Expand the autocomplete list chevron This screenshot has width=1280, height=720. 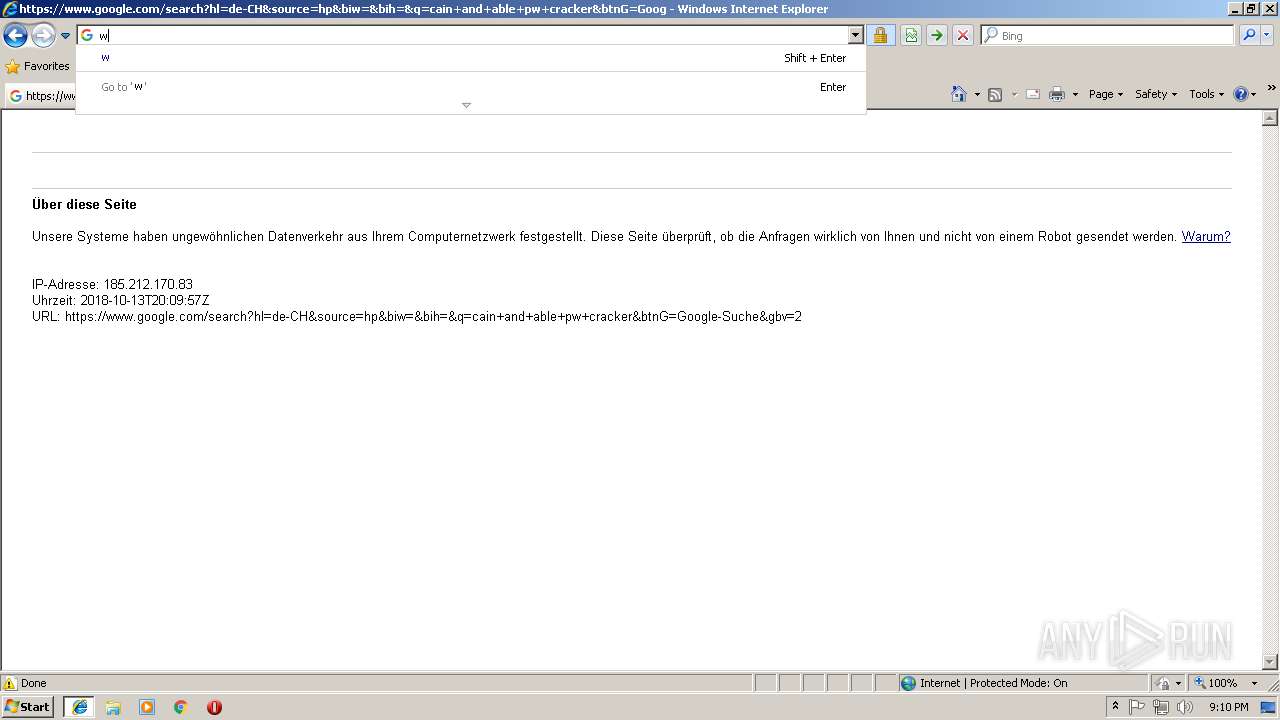click(466, 106)
